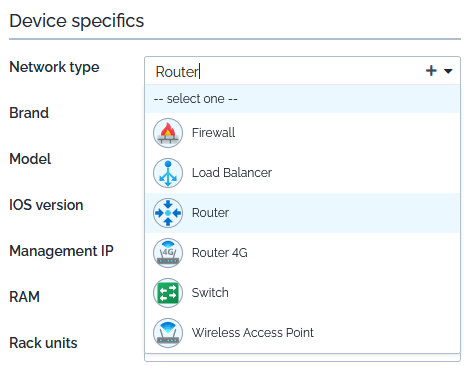Image resolution: width=467 pixels, height=366 pixels.
Task: Click the Model field label
Action: 30,159
